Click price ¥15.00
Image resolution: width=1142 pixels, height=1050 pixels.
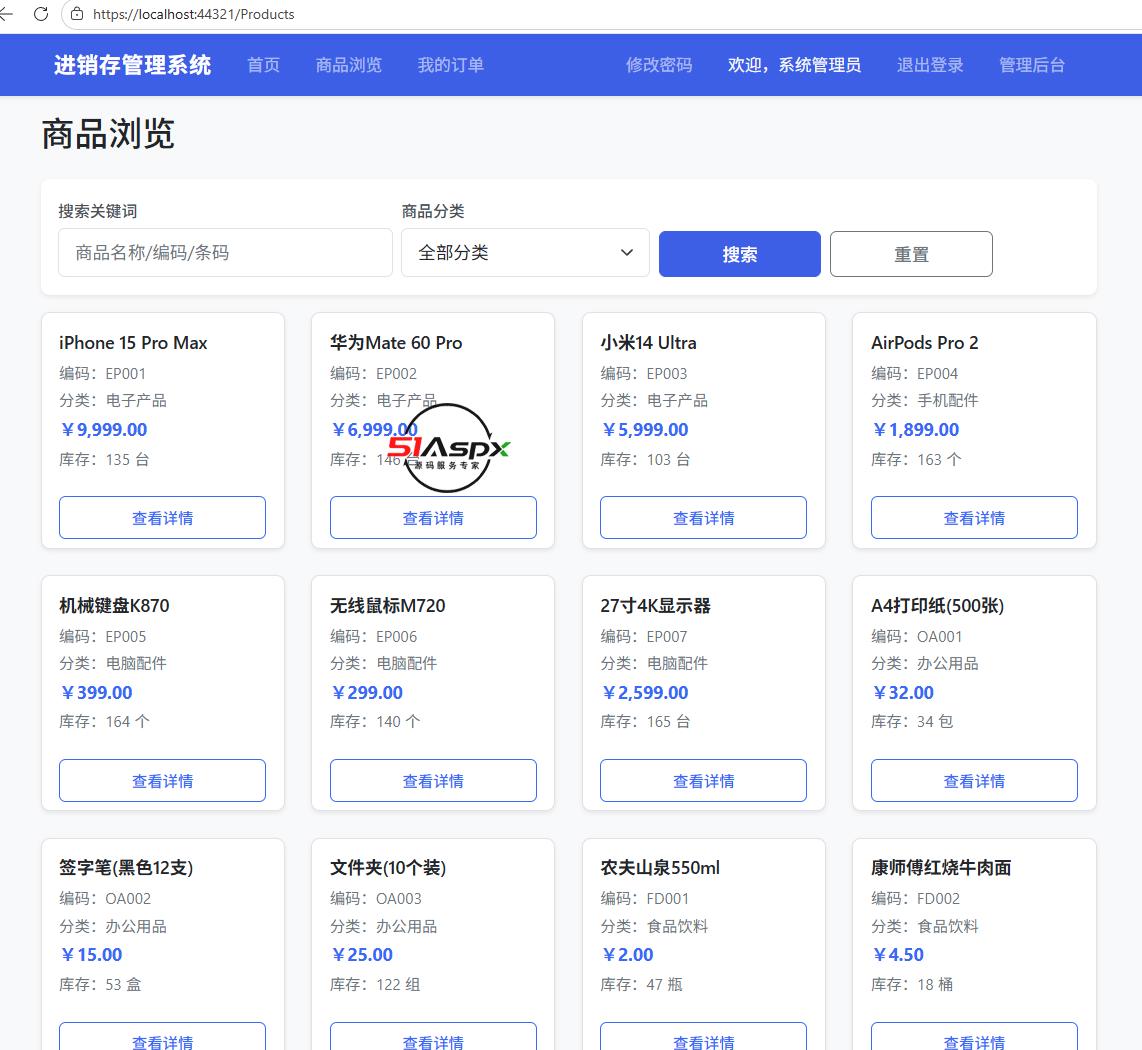click(x=92, y=955)
